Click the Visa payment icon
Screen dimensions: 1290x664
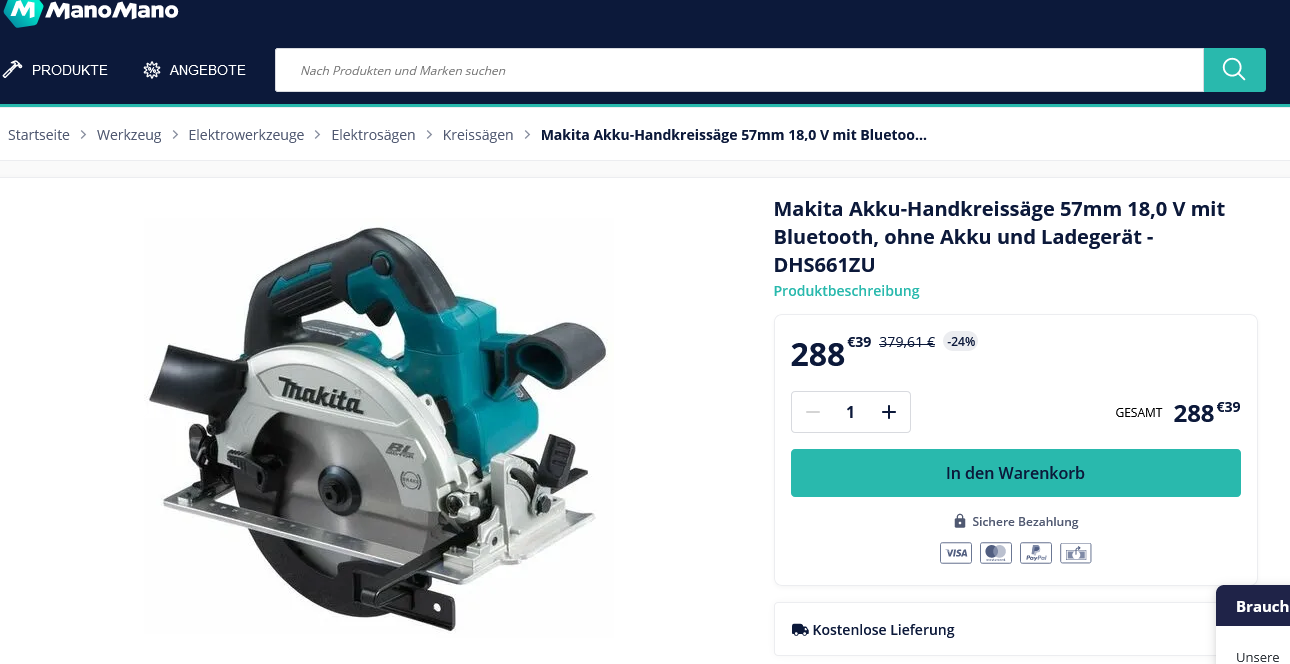[956, 553]
